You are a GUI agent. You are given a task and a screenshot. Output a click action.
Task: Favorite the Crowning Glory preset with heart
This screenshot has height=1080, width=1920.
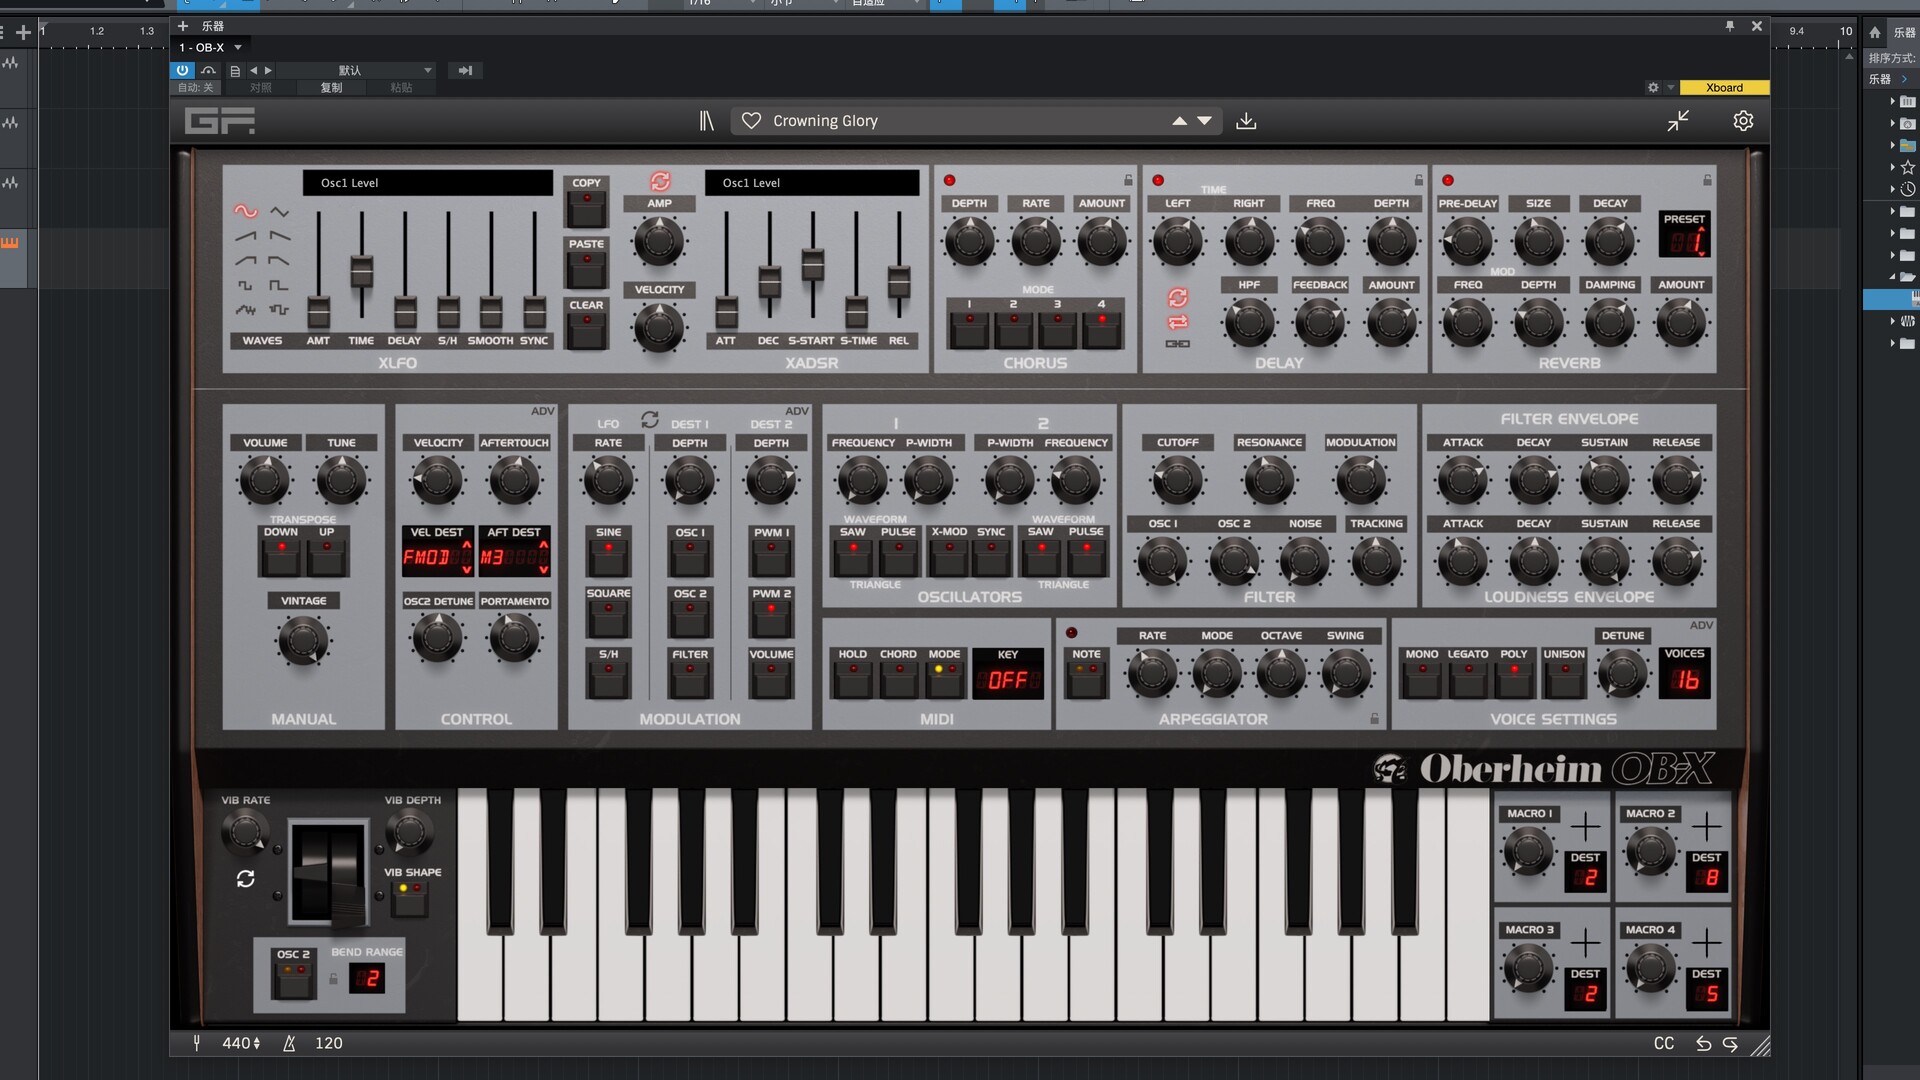click(x=751, y=121)
